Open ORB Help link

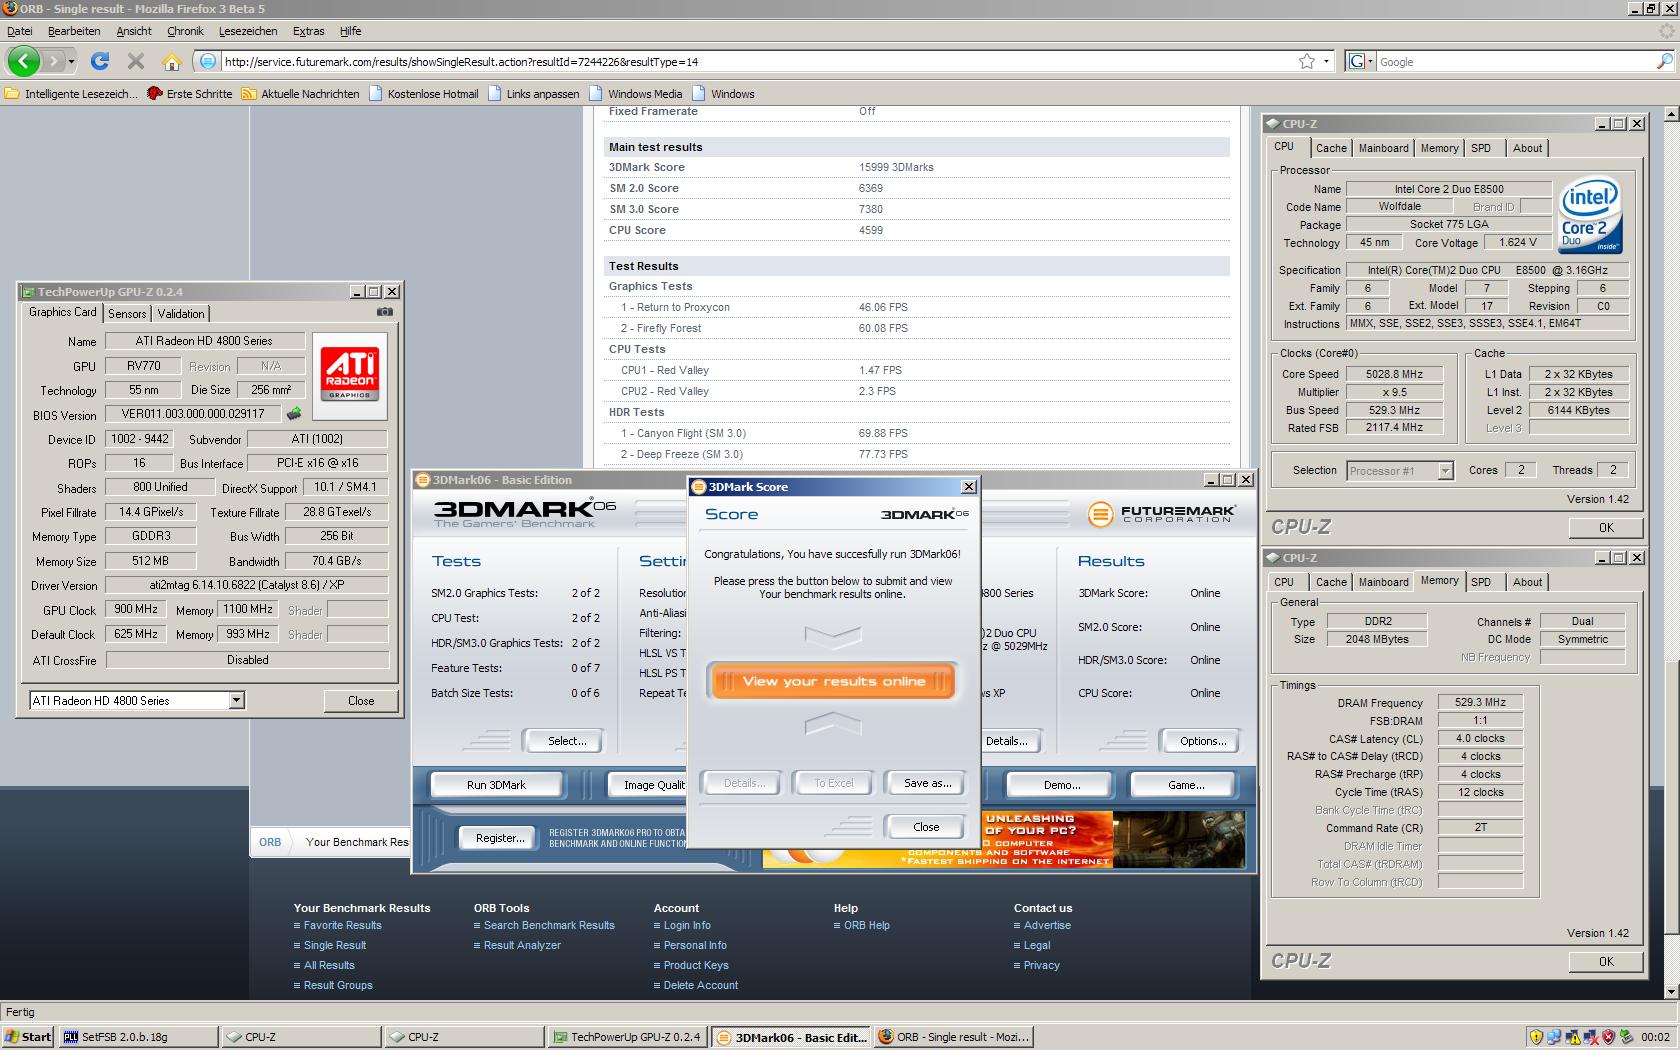(866, 925)
